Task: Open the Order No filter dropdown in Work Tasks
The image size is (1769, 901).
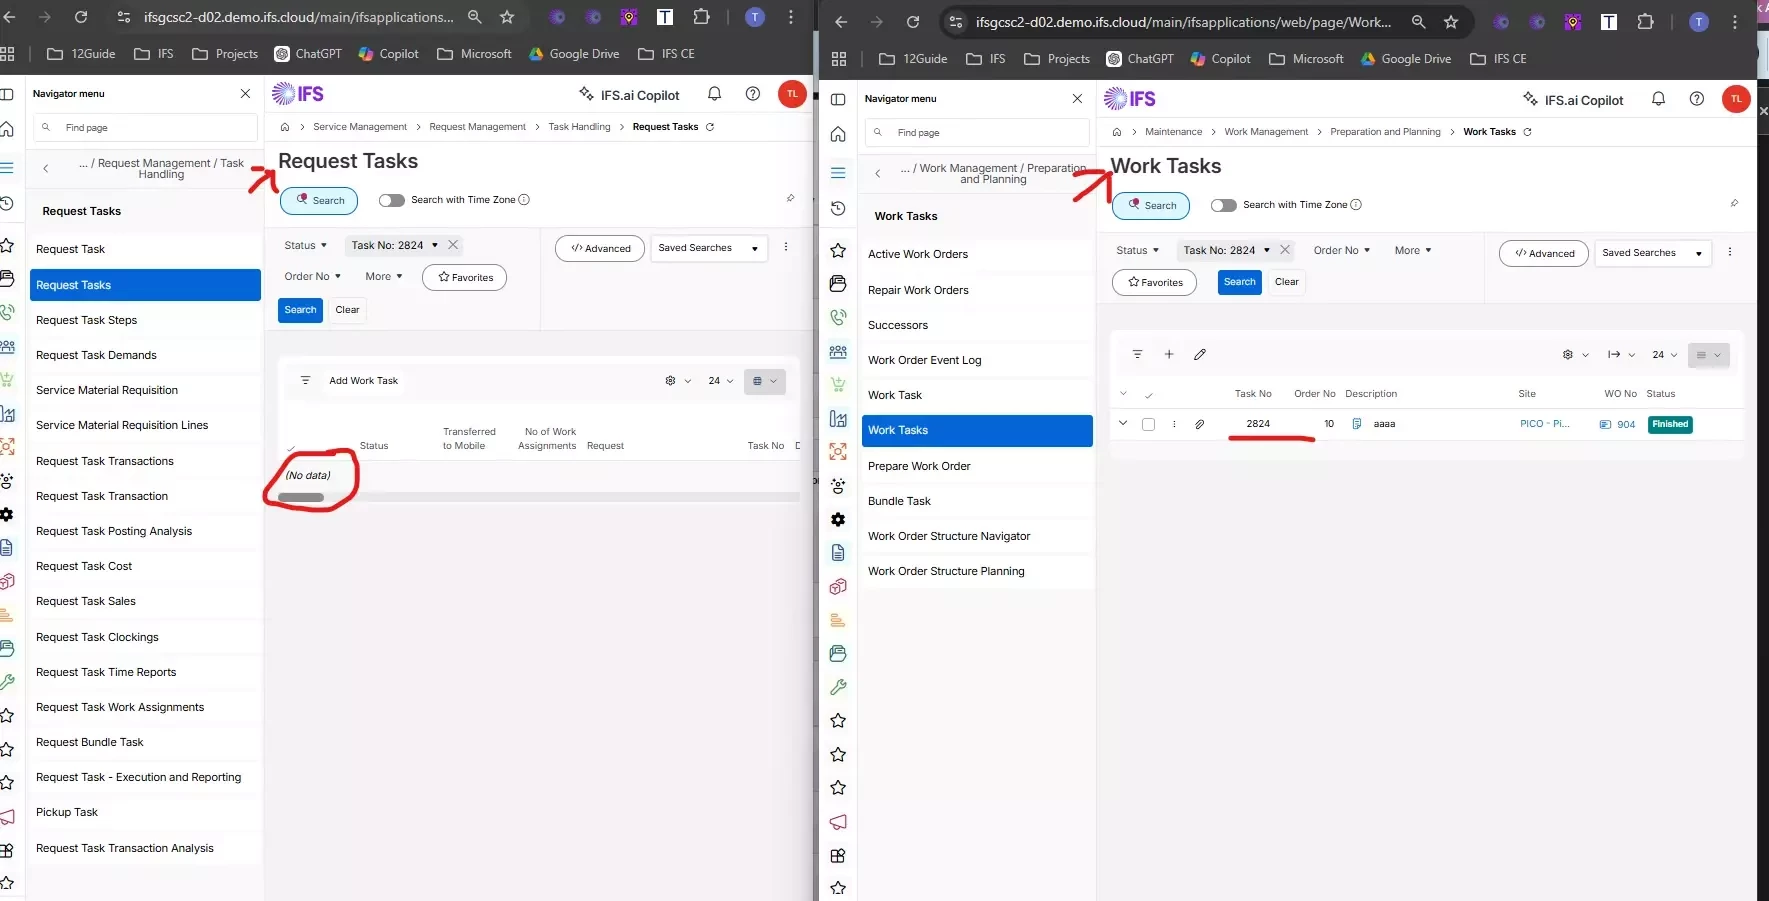Action: tap(1341, 250)
